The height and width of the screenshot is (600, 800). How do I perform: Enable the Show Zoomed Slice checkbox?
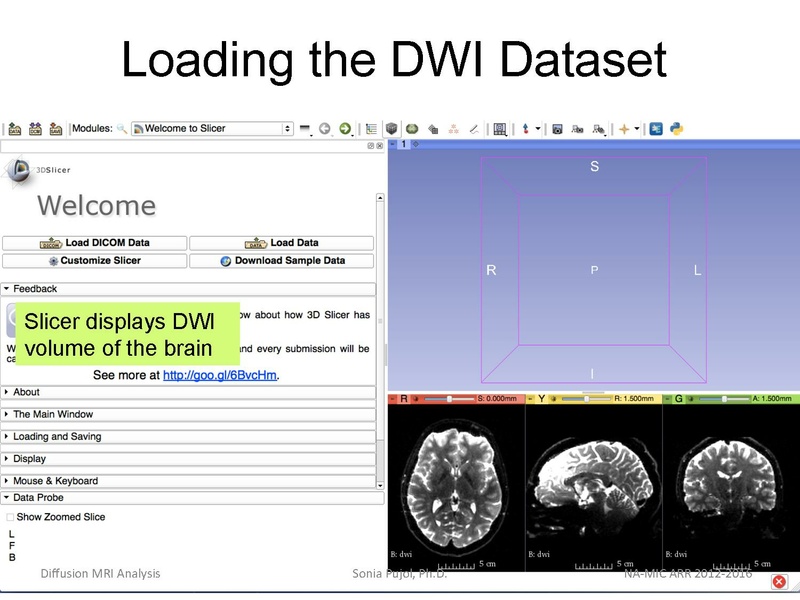(x=10, y=517)
